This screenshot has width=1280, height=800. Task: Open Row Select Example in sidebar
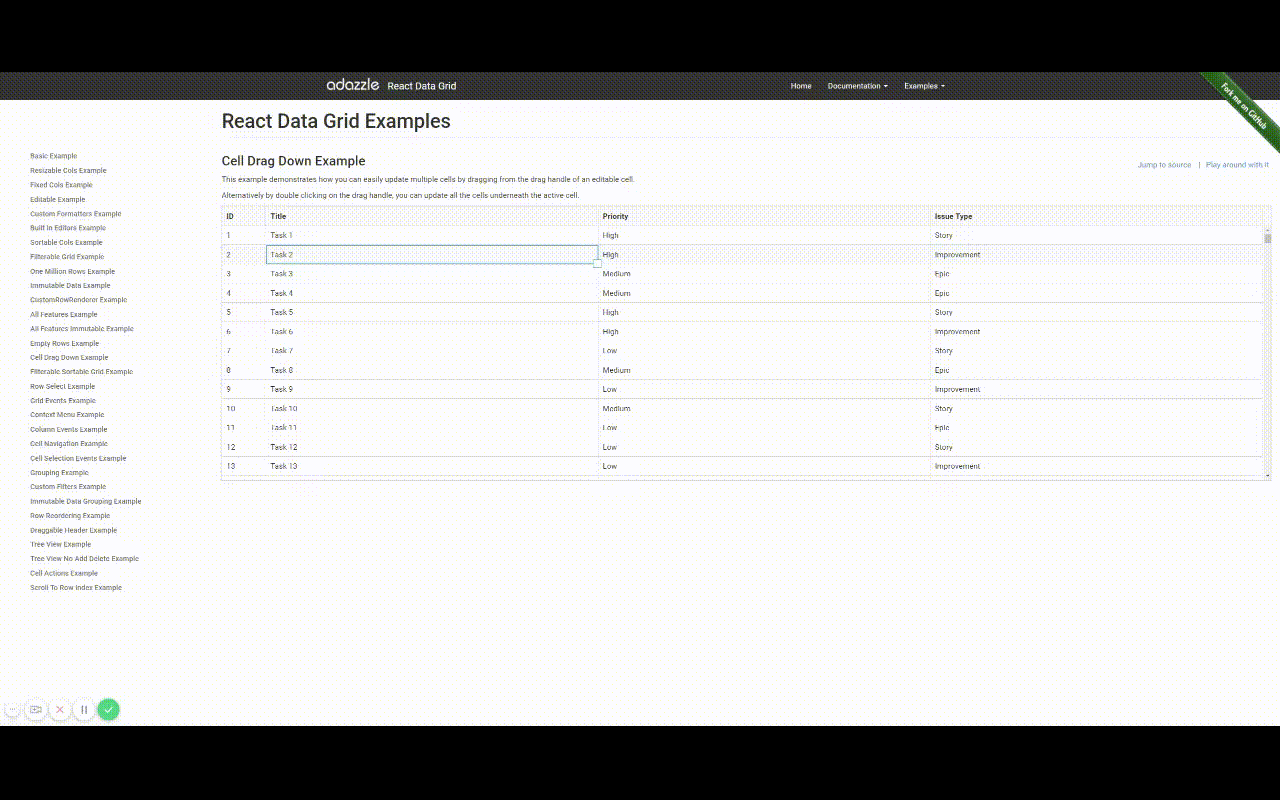pyautogui.click(x=62, y=386)
